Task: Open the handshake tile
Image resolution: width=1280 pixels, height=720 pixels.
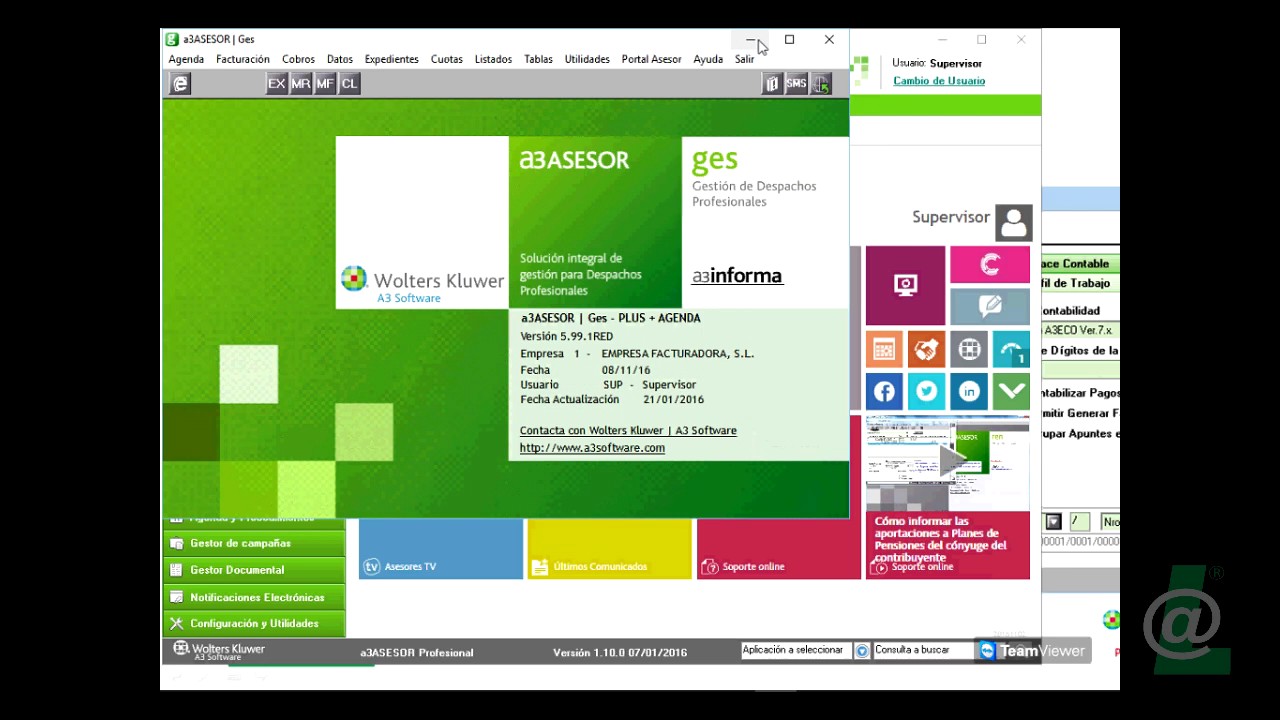Action: click(926, 350)
